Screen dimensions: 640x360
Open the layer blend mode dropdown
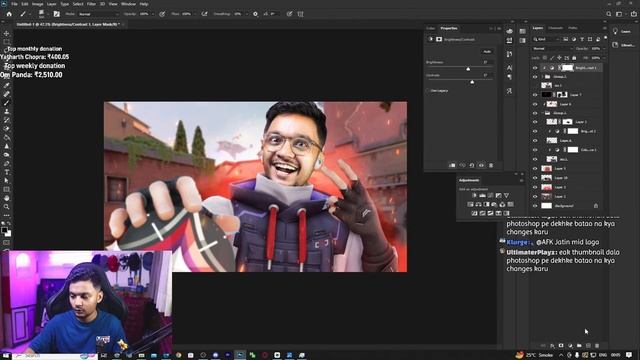[552, 49]
